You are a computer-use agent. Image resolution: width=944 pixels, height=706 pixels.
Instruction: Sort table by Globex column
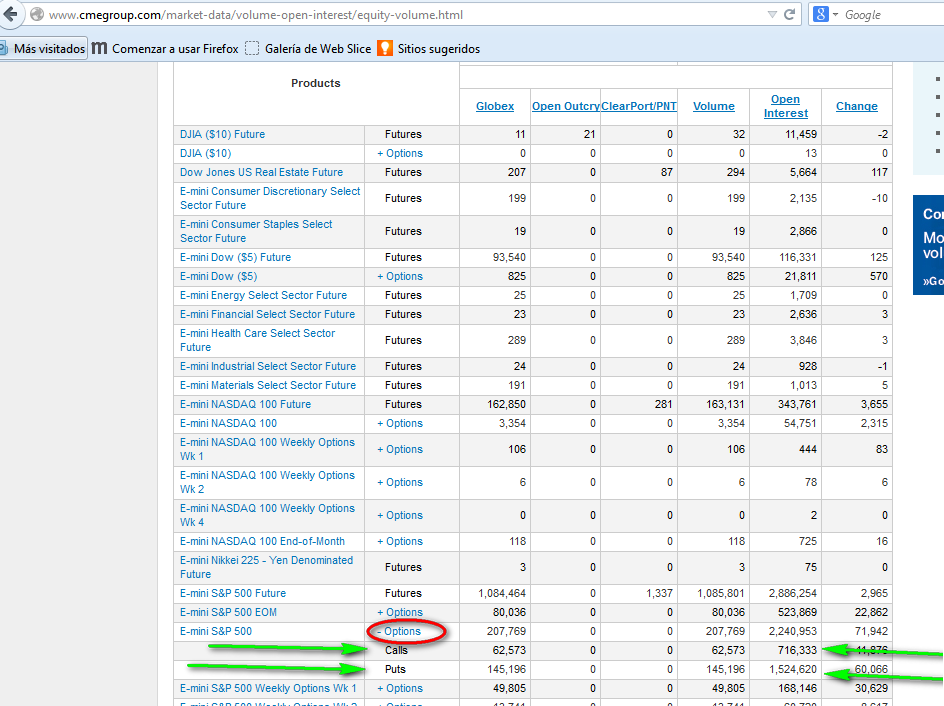click(495, 106)
